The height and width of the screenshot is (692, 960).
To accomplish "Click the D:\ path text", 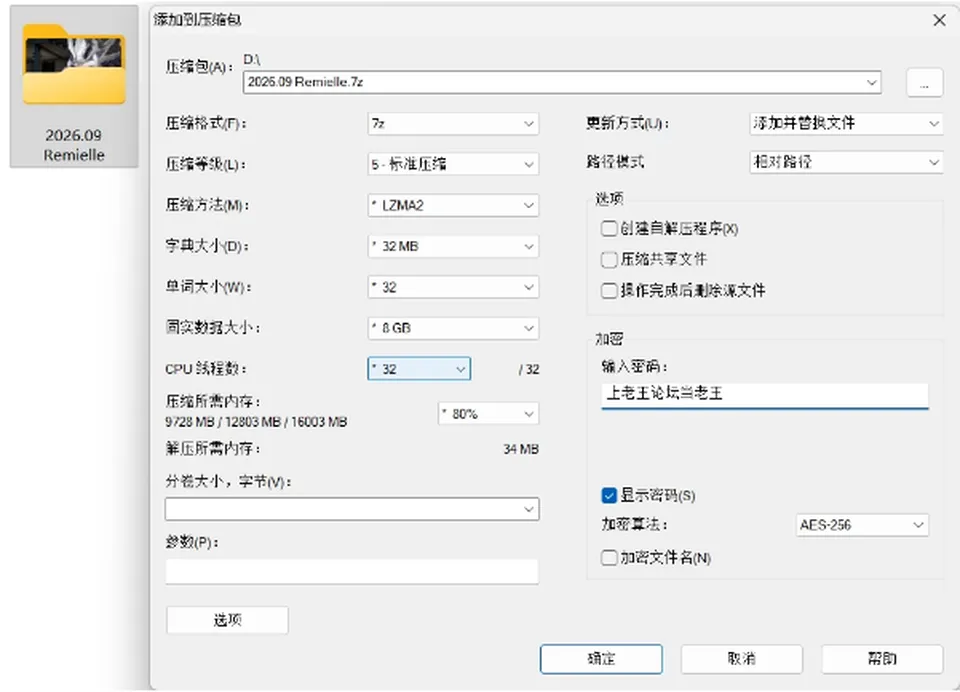I will [x=252, y=59].
